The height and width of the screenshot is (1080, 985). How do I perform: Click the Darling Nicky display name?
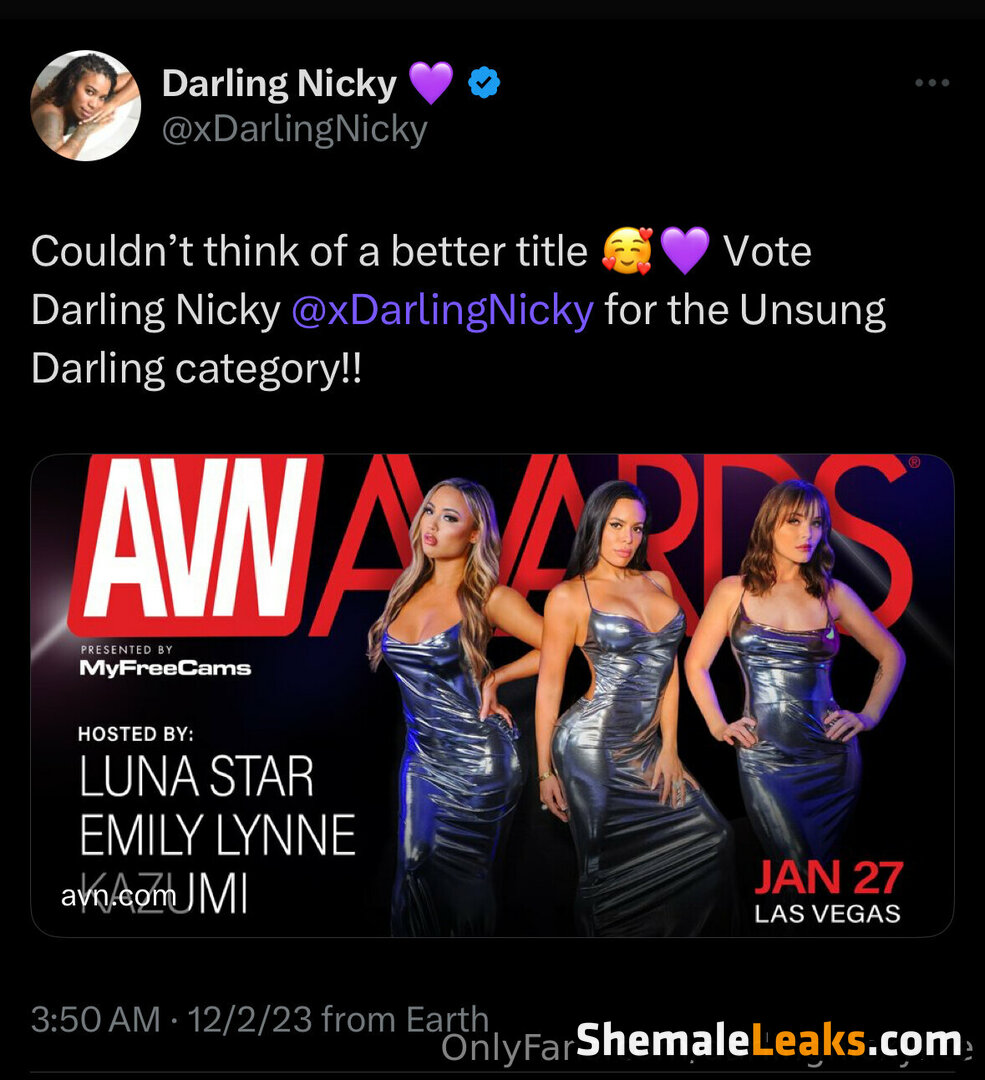pyautogui.click(x=279, y=83)
